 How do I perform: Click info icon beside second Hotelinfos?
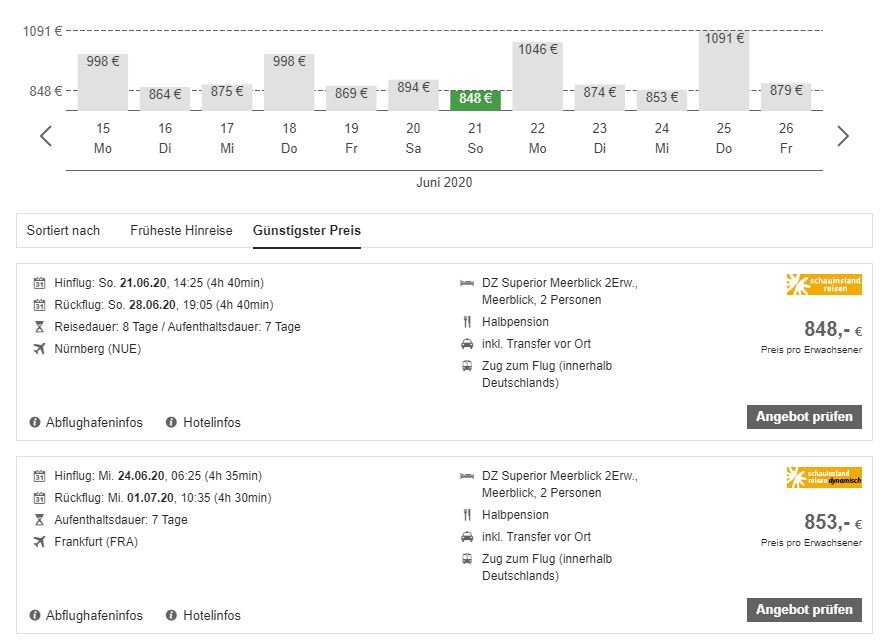click(x=172, y=615)
